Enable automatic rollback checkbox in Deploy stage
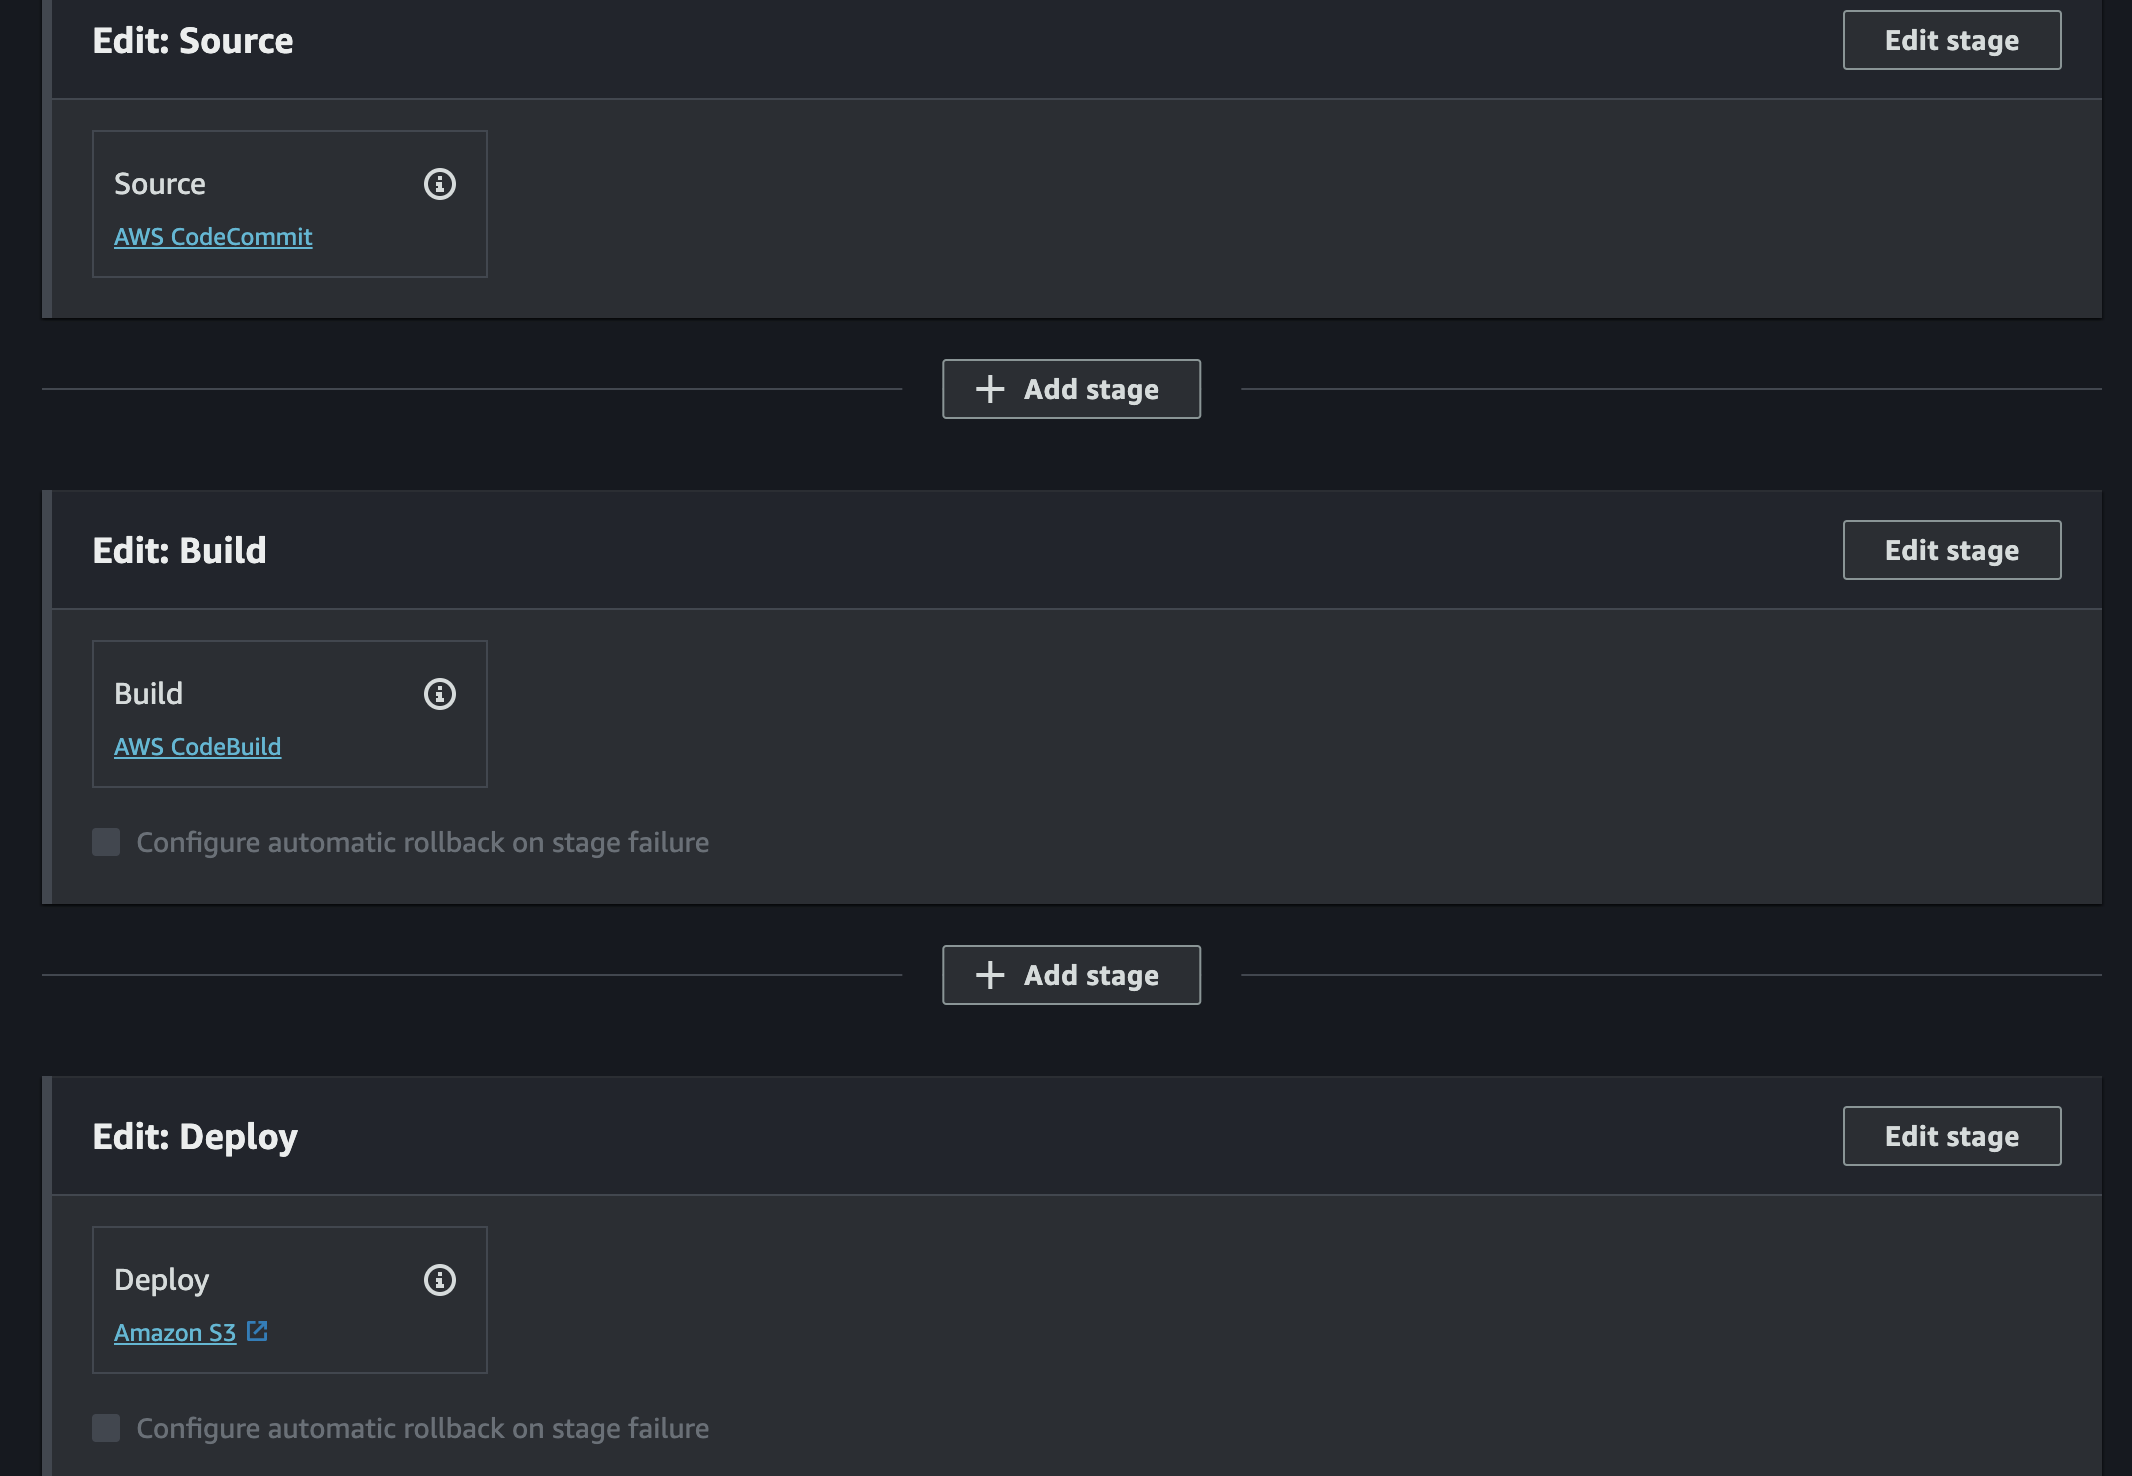Viewport: 2132px width, 1476px height. 106,1428
